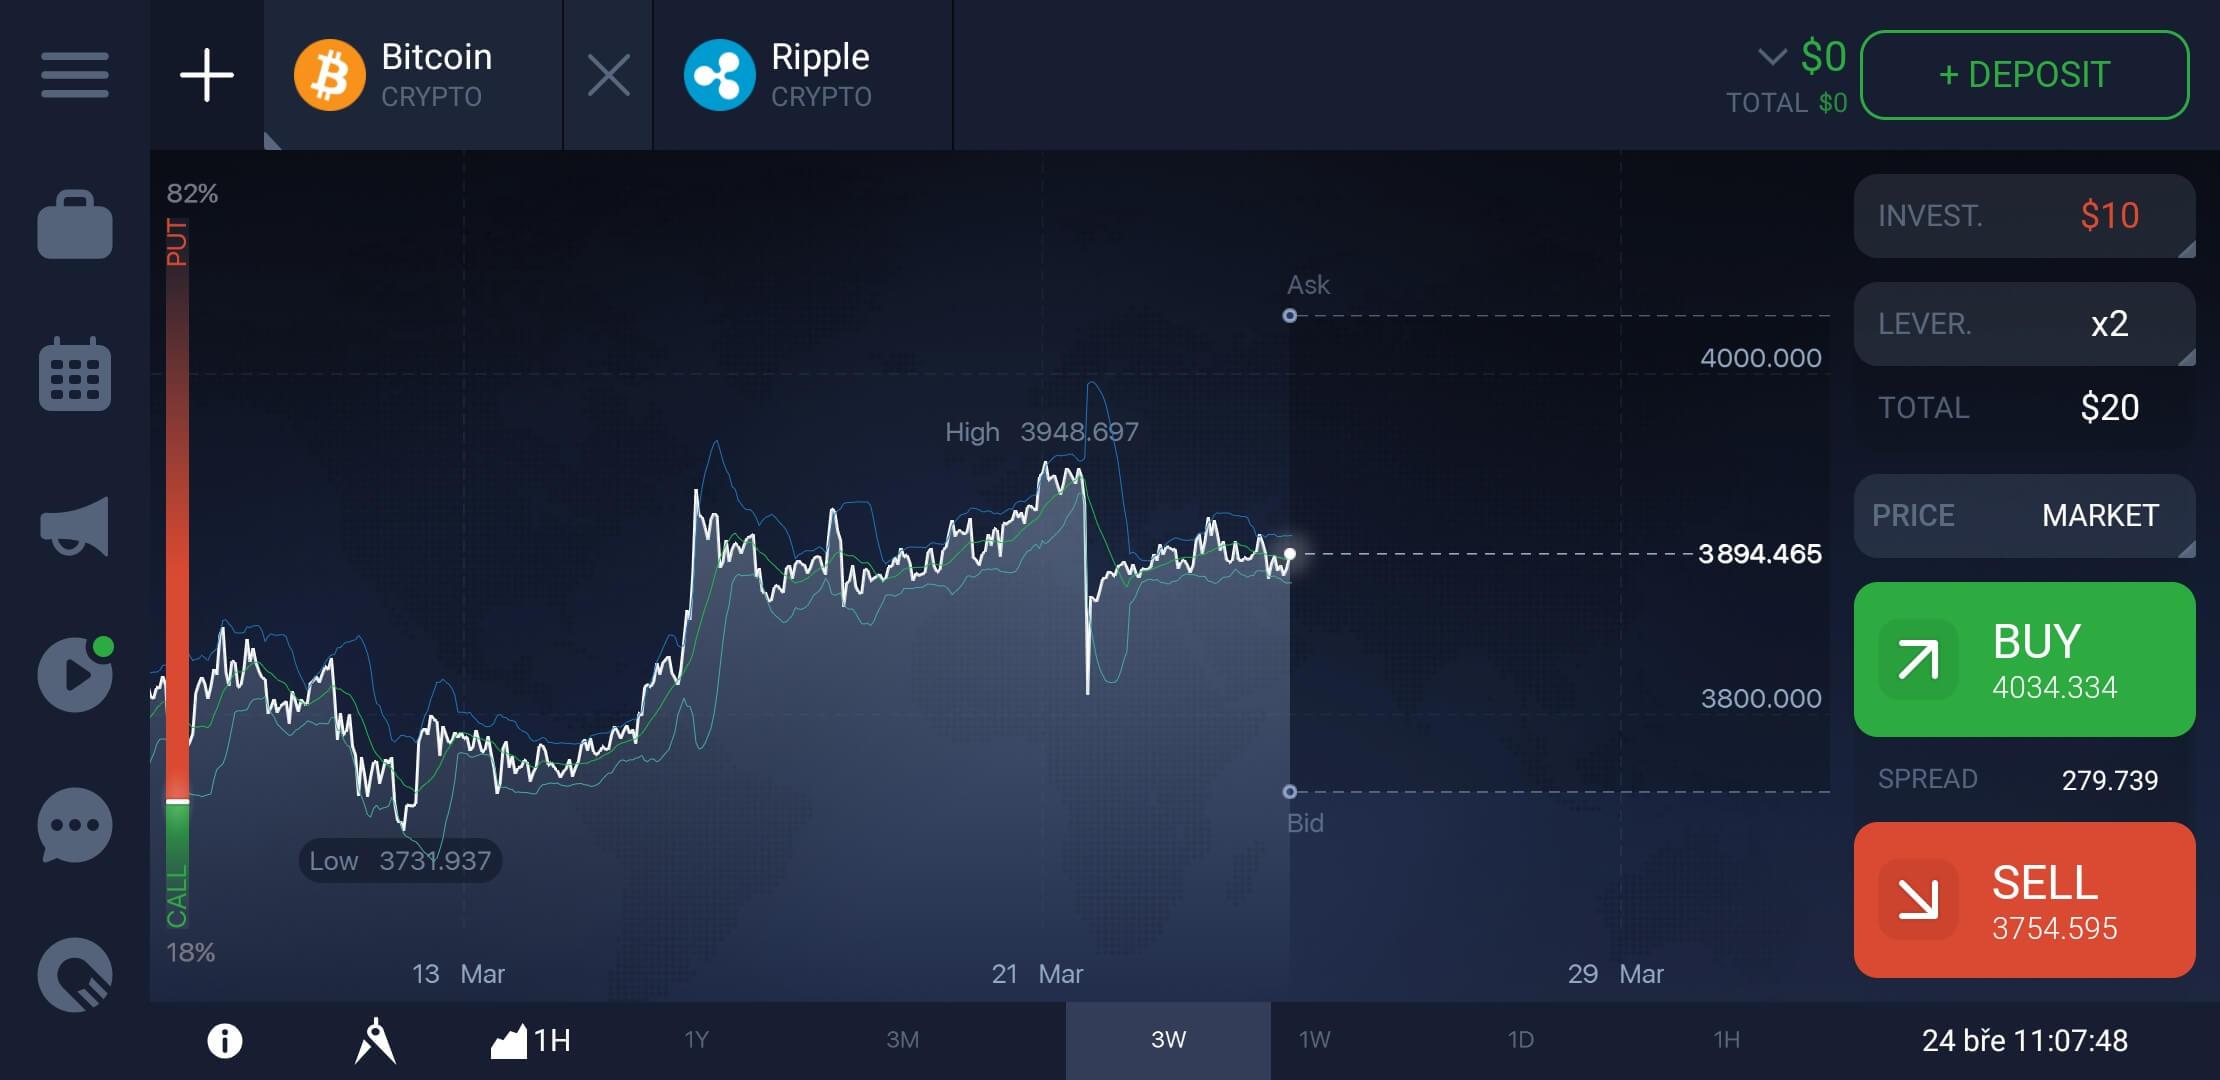Open the video tutorials play icon
The width and height of the screenshot is (2220, 1080).
tap(75, 675)
